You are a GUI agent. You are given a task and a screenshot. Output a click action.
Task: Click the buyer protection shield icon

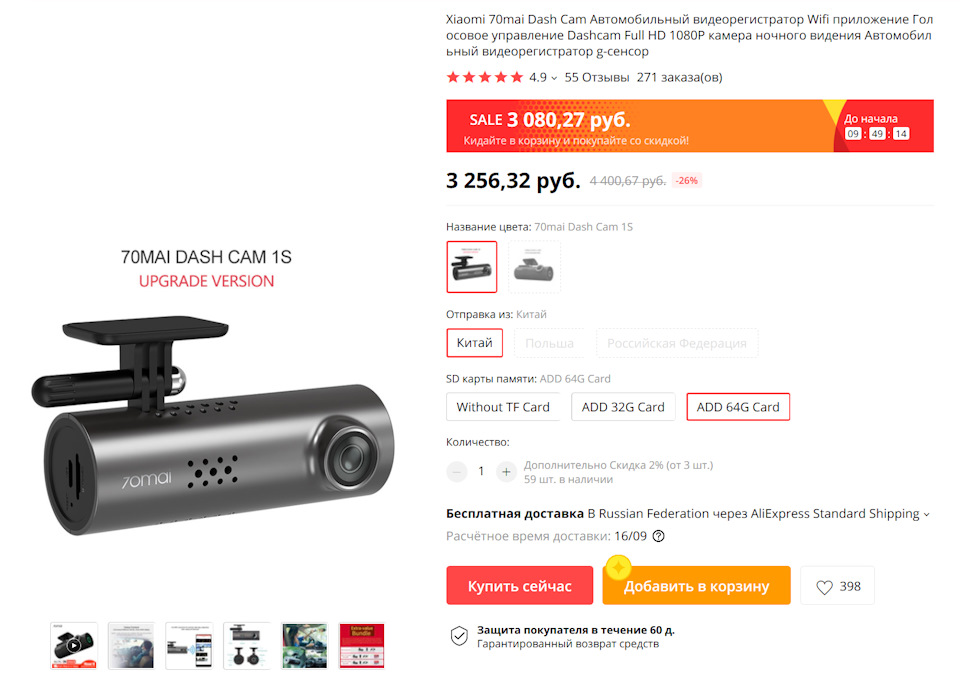pos(459,636)
